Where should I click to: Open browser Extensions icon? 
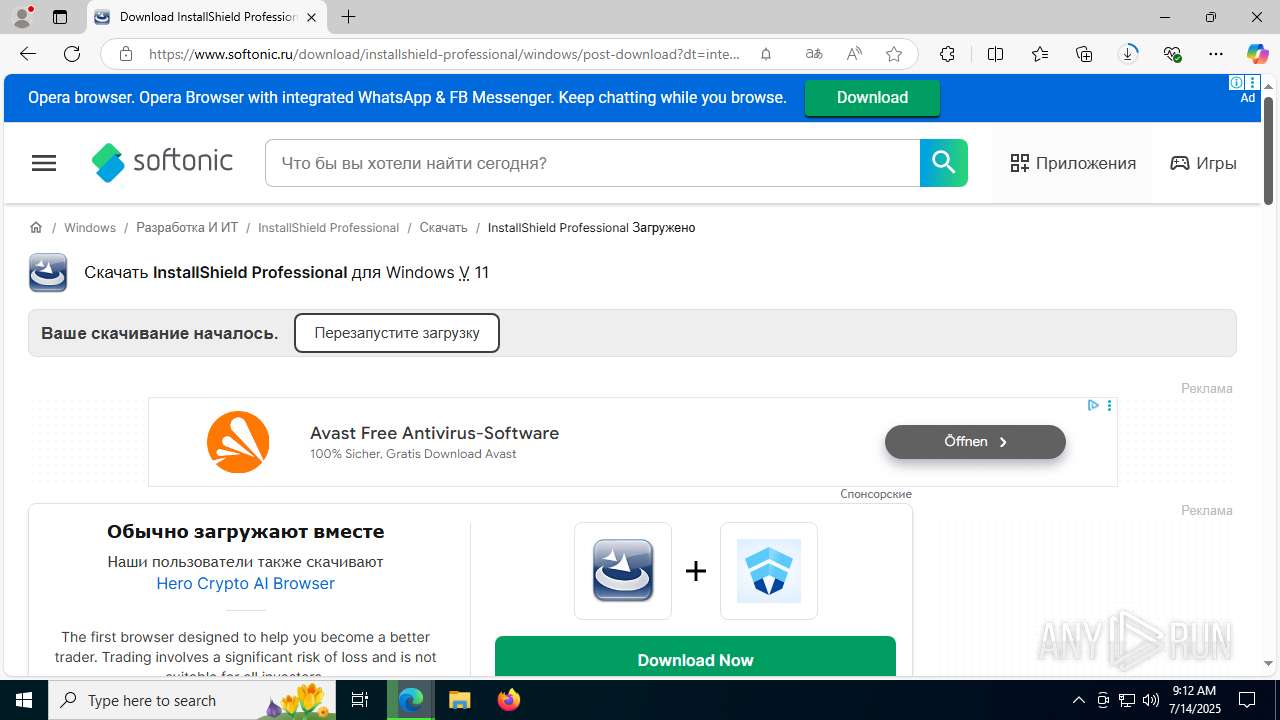point(947,54)
